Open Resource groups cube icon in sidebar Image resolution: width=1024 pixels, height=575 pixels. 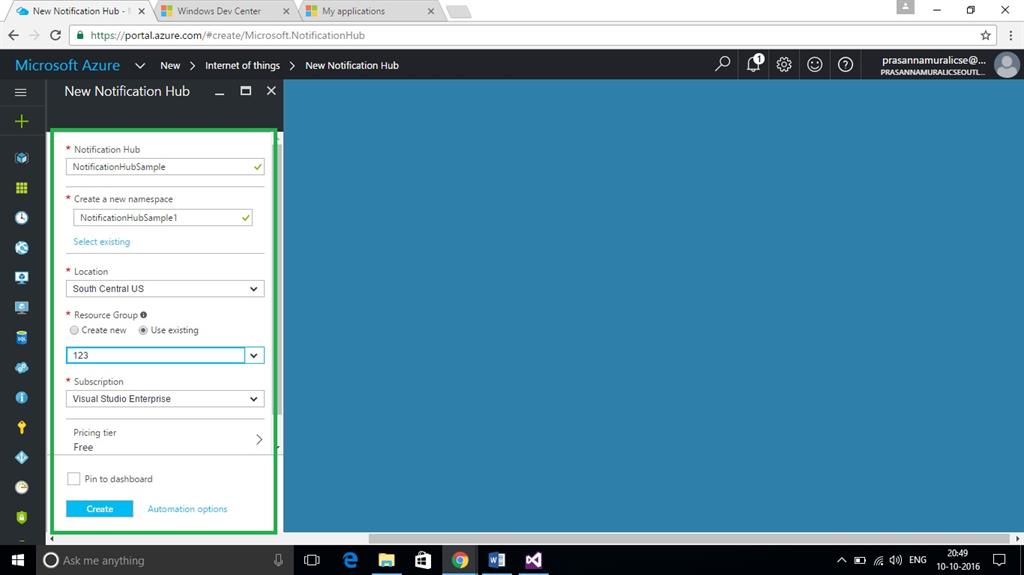(22, 158)
